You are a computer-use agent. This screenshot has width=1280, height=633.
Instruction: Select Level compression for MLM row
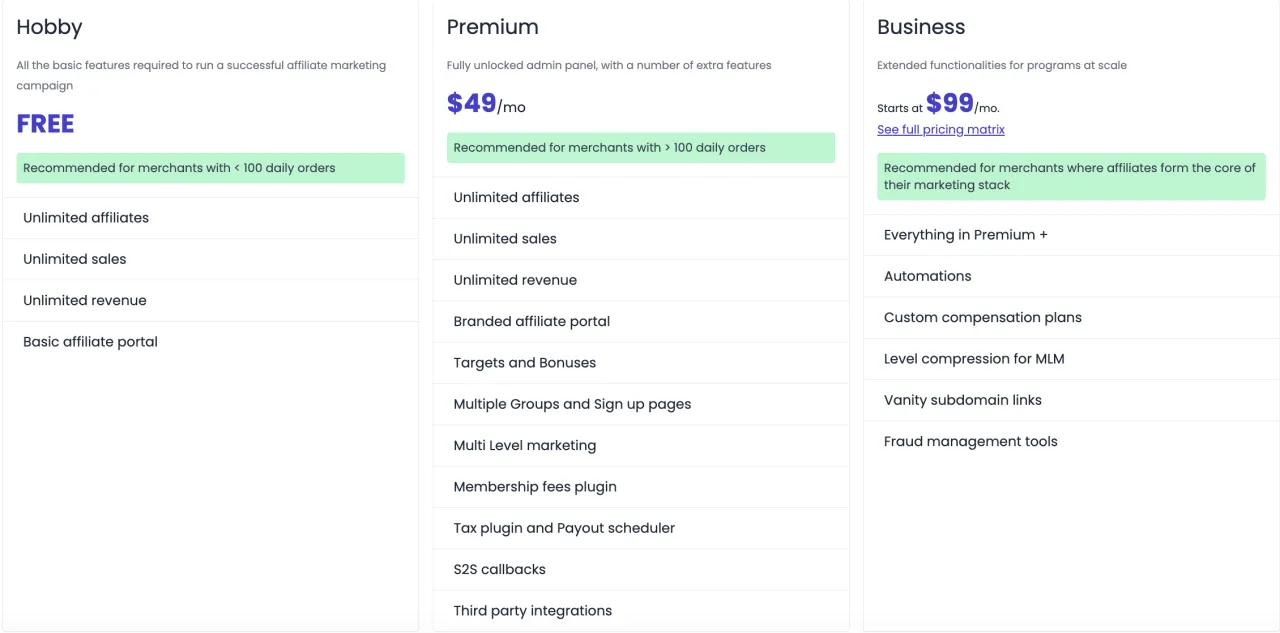tap(1071, 359)
